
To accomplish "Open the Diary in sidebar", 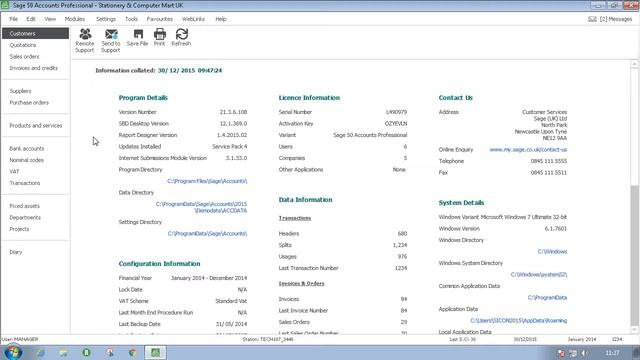I will pyautogui.click(x=16, y=252).
